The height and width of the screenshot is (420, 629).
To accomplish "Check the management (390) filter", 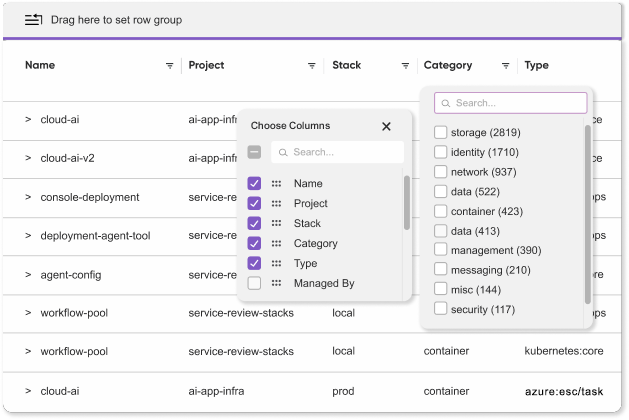I will [x=440, y=250].
